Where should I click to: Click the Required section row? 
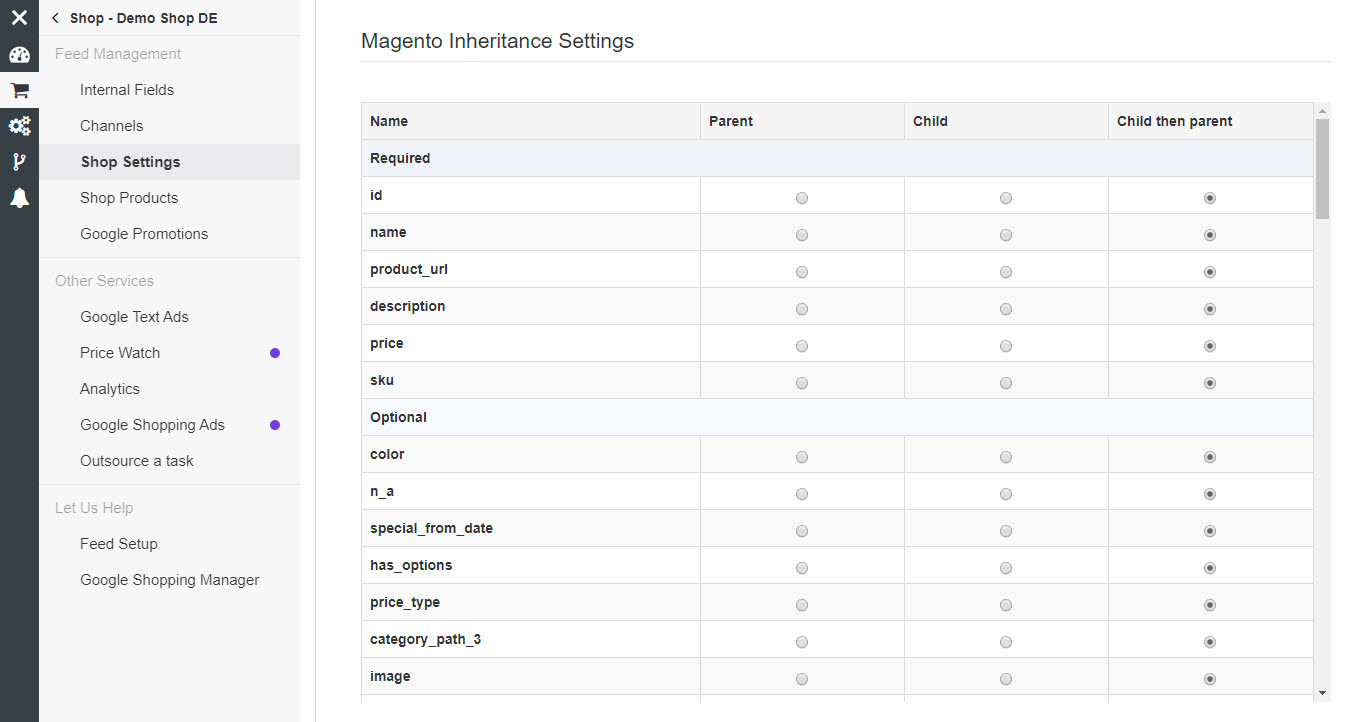(x=837, y=158)
